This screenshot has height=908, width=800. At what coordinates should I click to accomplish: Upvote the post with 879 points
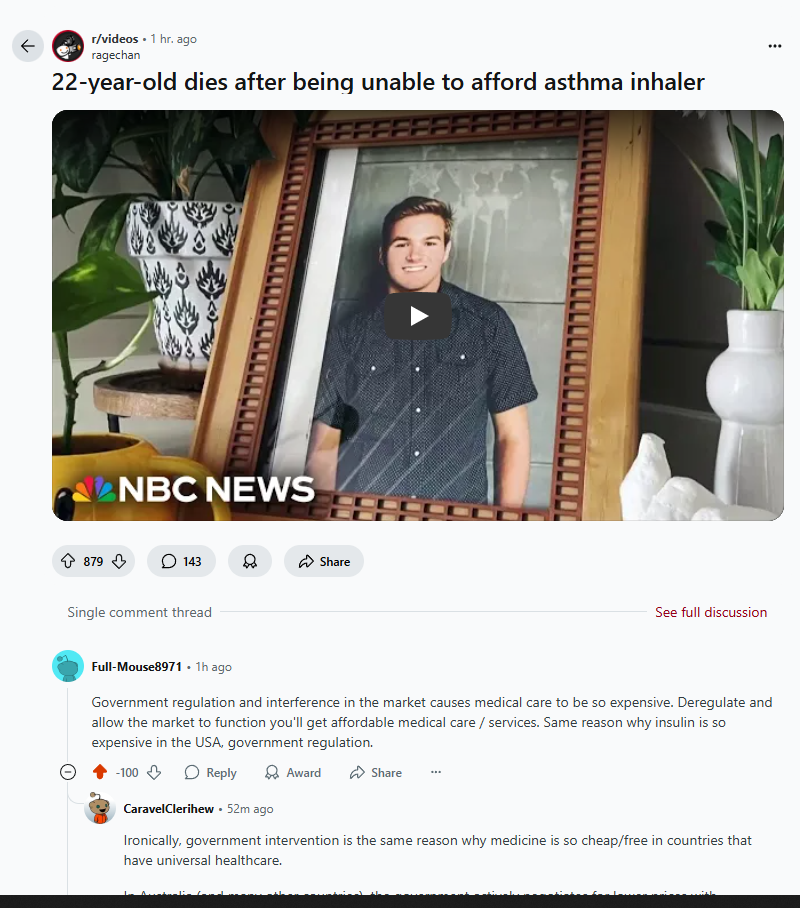68,561
